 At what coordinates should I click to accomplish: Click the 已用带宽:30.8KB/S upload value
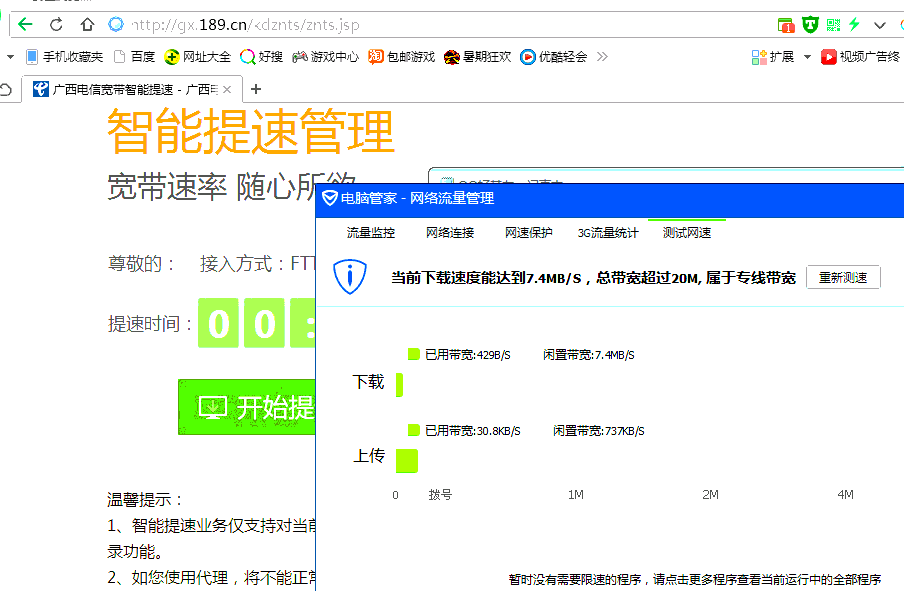[473, 431]
